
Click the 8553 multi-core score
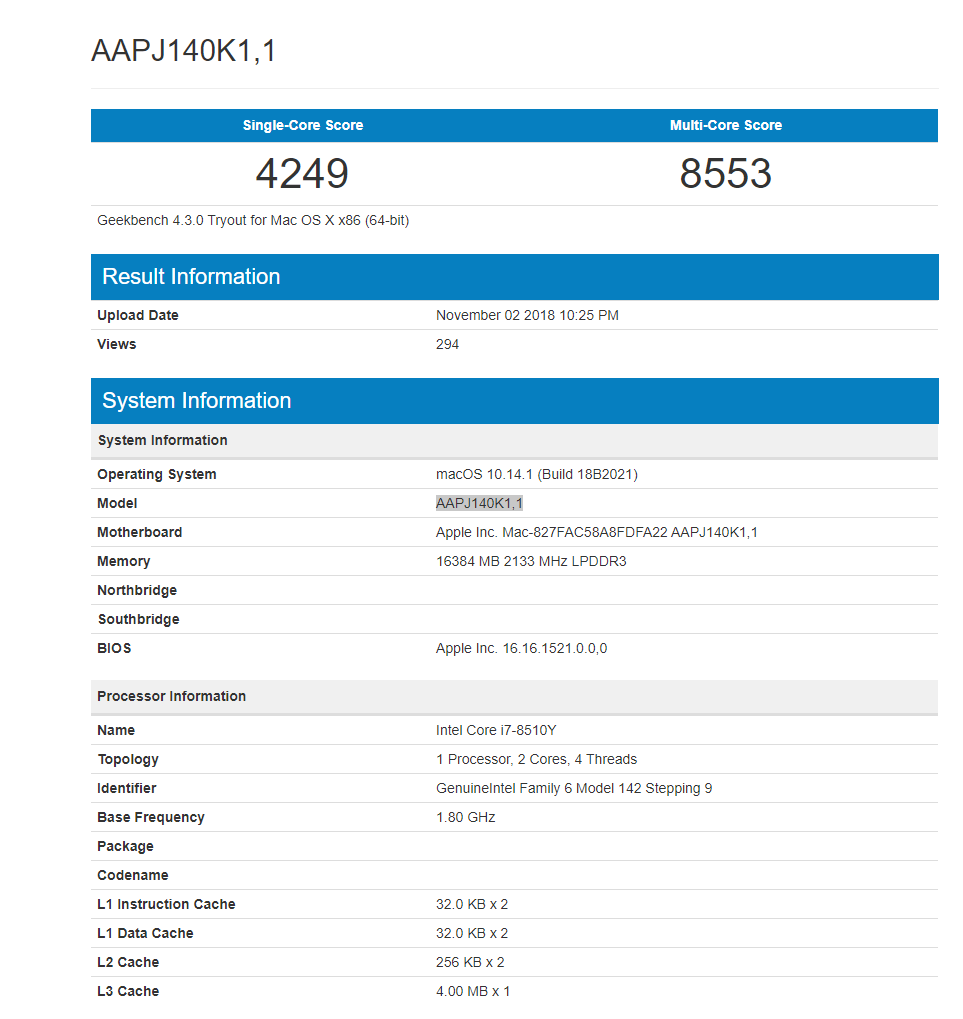(726, 173)
